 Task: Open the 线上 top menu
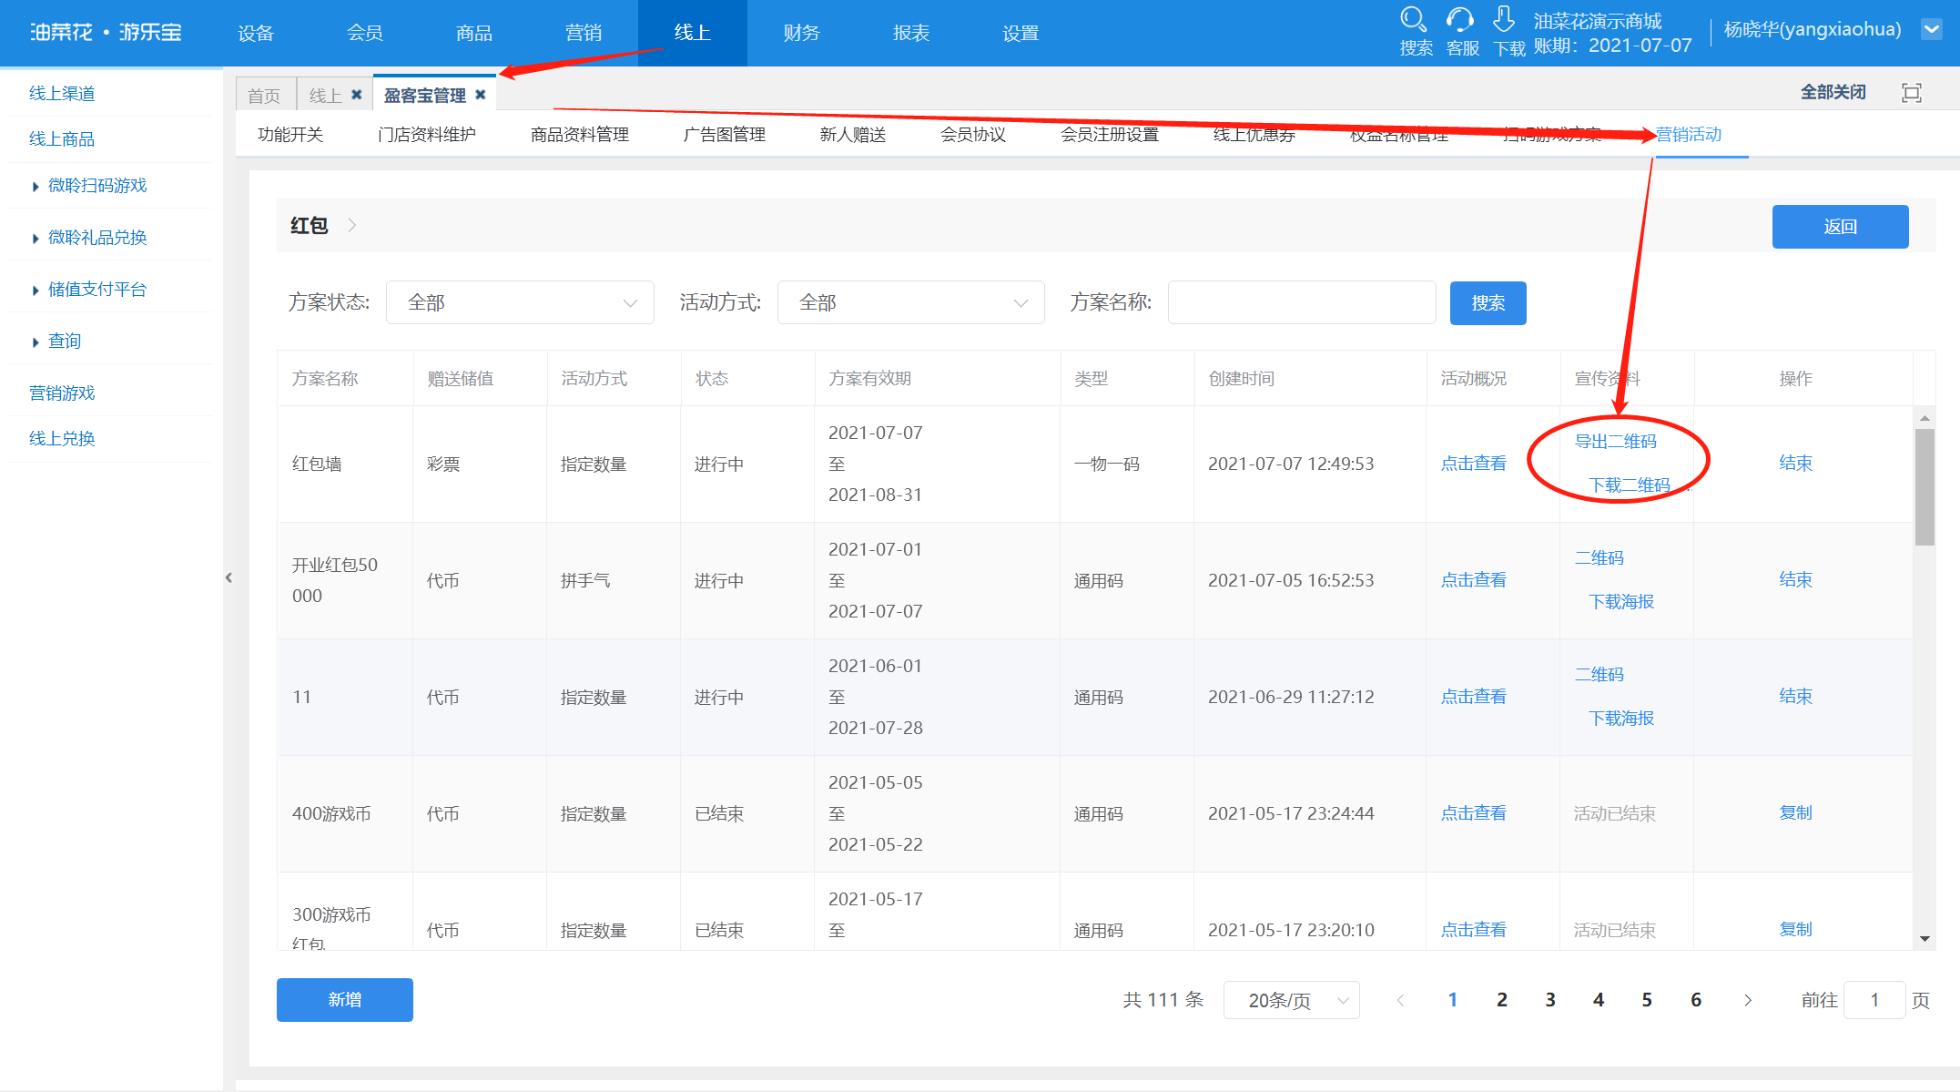[x=692, y=33]
